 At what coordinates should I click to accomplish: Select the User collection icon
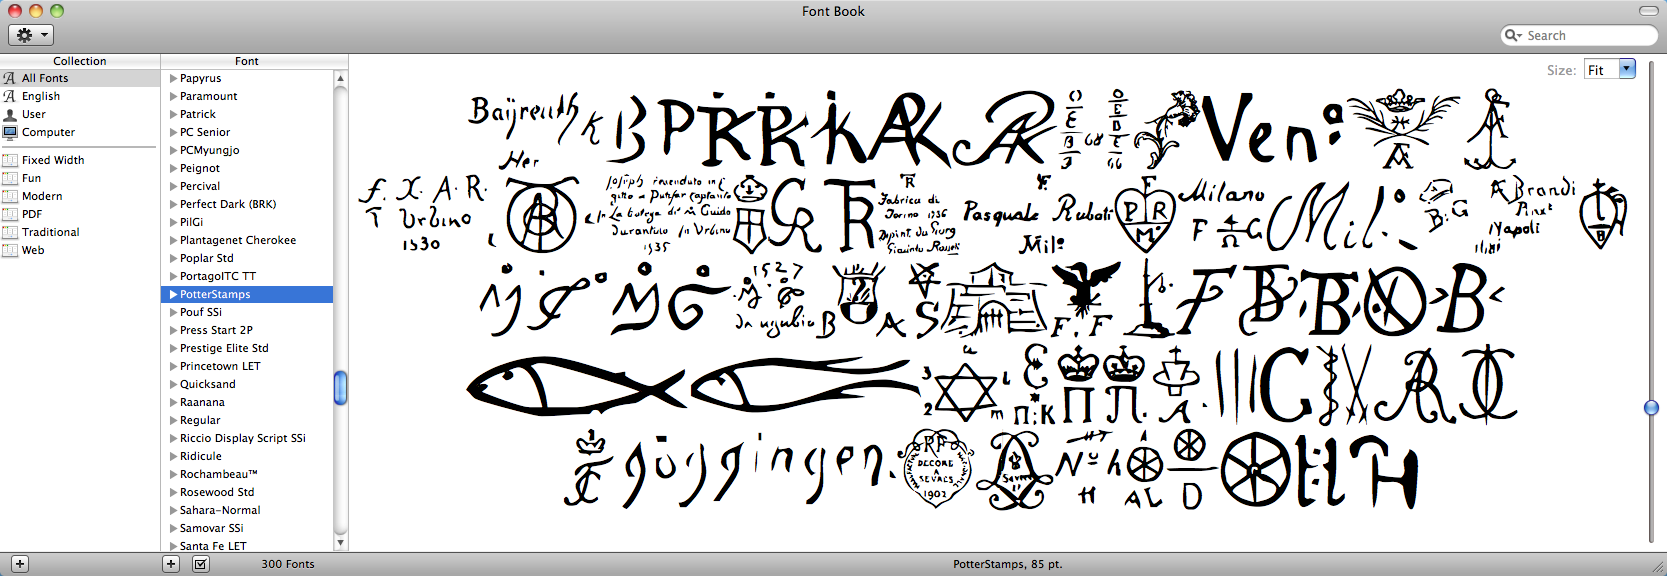coord(10,114)
